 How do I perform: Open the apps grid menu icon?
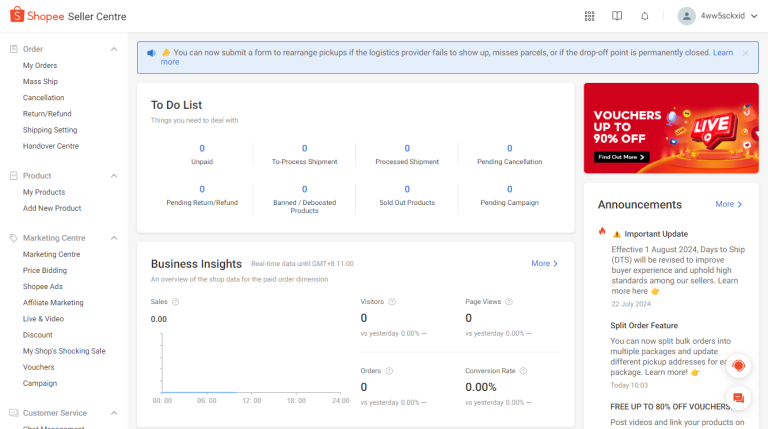(x=589, y=16)
